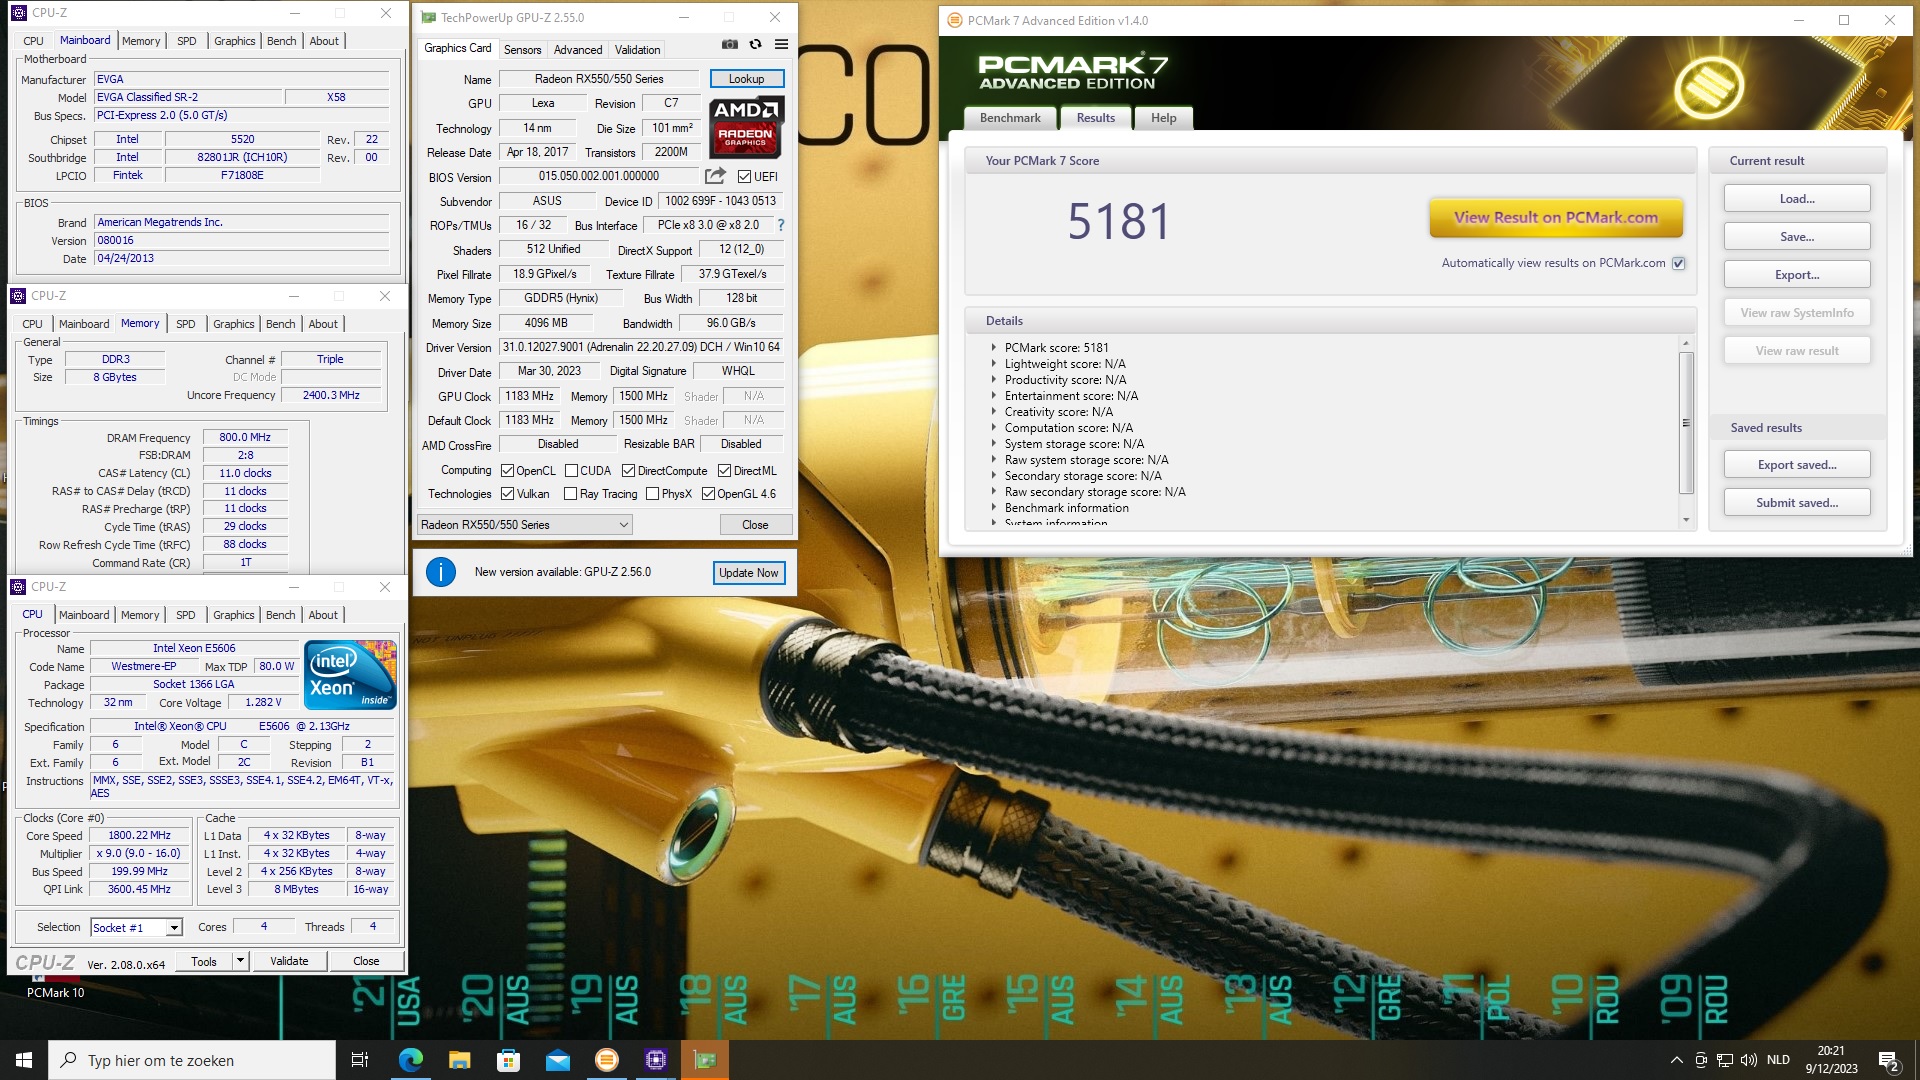Open the Validation tab in GPU-Z
This screenshot has height=1080, width=1920.
click(637, 50)
